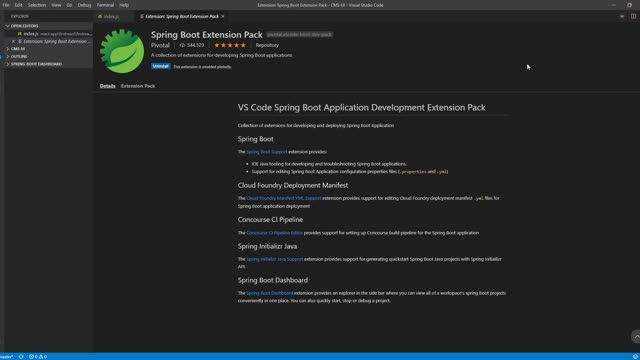Switch to the Extension Pack tab
This screenshot has height=360, width=640.
coord(138,86)
